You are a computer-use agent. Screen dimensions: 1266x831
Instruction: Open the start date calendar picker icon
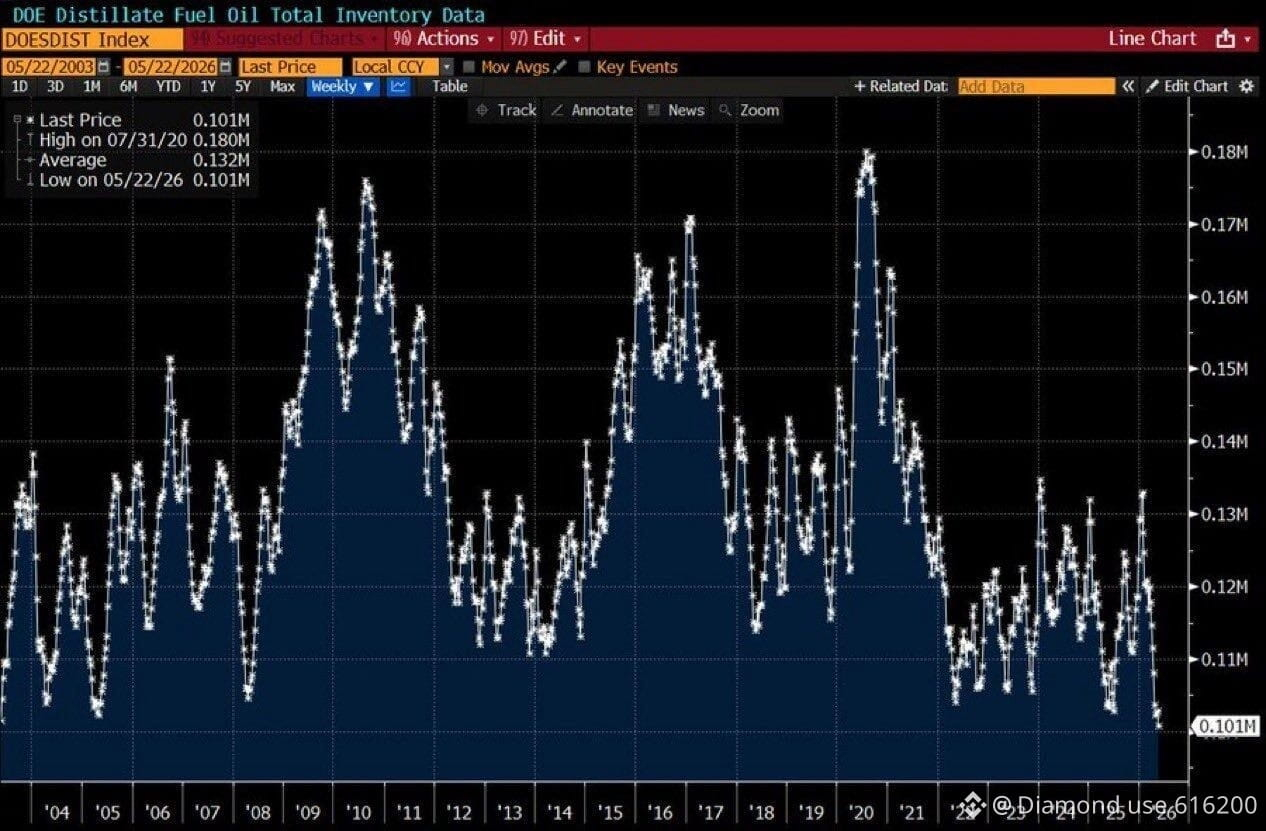[106, 67]
